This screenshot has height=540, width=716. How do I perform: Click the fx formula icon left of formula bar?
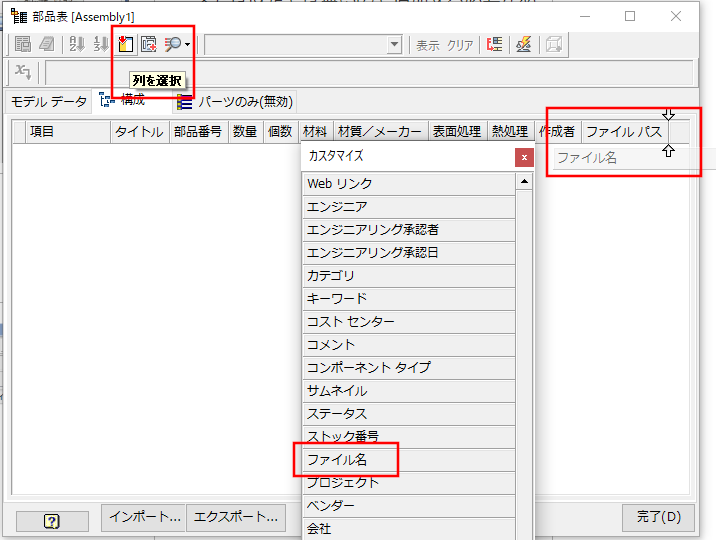tap(23, 72)
